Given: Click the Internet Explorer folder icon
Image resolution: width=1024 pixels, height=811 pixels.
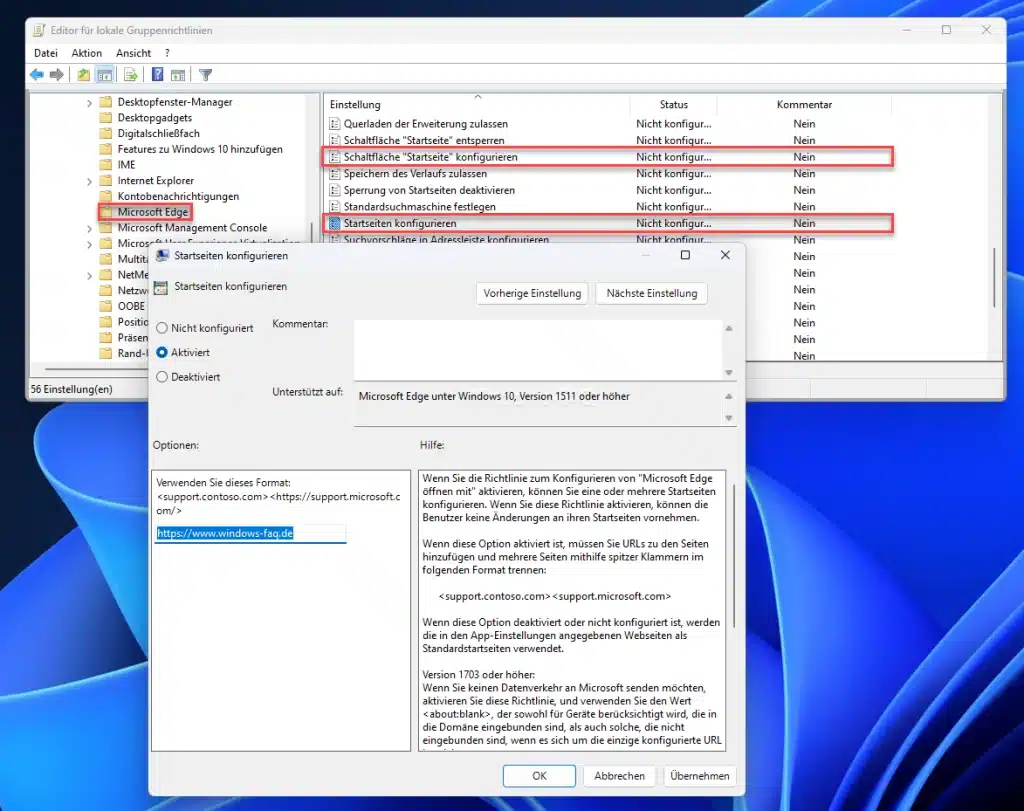Looking at the screenshot, I should pyautogui.click(x=106, y=180).
